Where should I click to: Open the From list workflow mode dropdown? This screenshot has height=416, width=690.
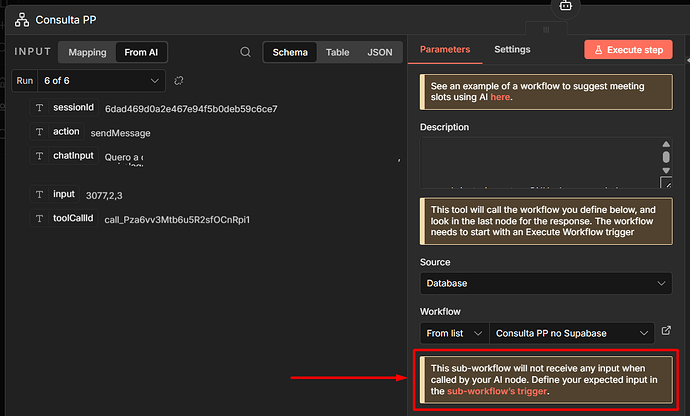point(454,332)
